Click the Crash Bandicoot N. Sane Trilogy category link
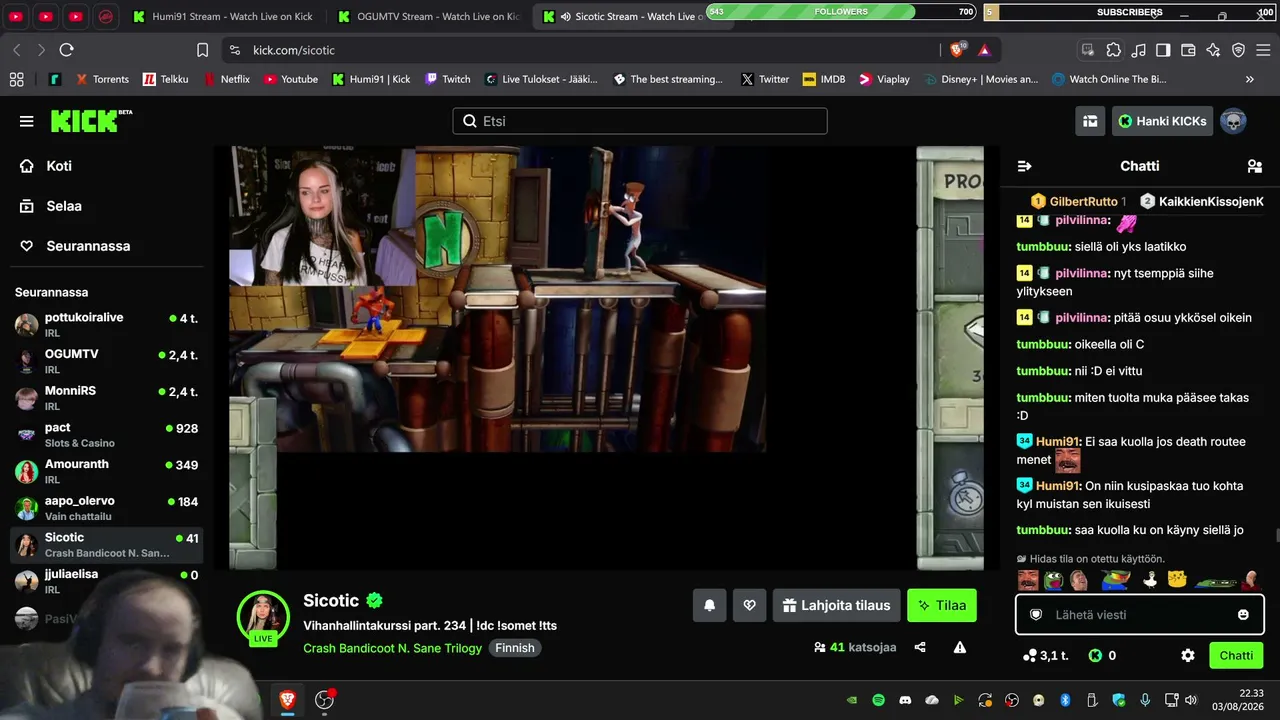The width and height of the screenshot is (1280, 720). [392, 648]
